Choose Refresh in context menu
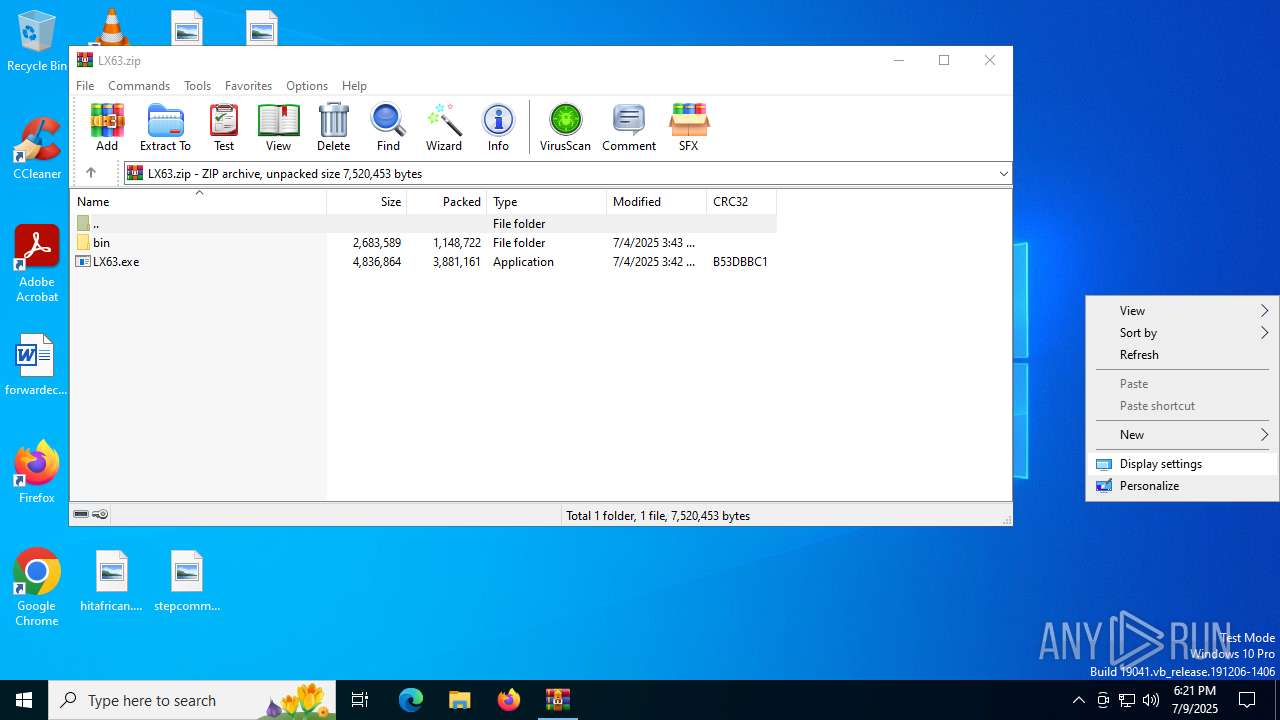This screenshot has width=1280, height=720. tap(1181, 355)
